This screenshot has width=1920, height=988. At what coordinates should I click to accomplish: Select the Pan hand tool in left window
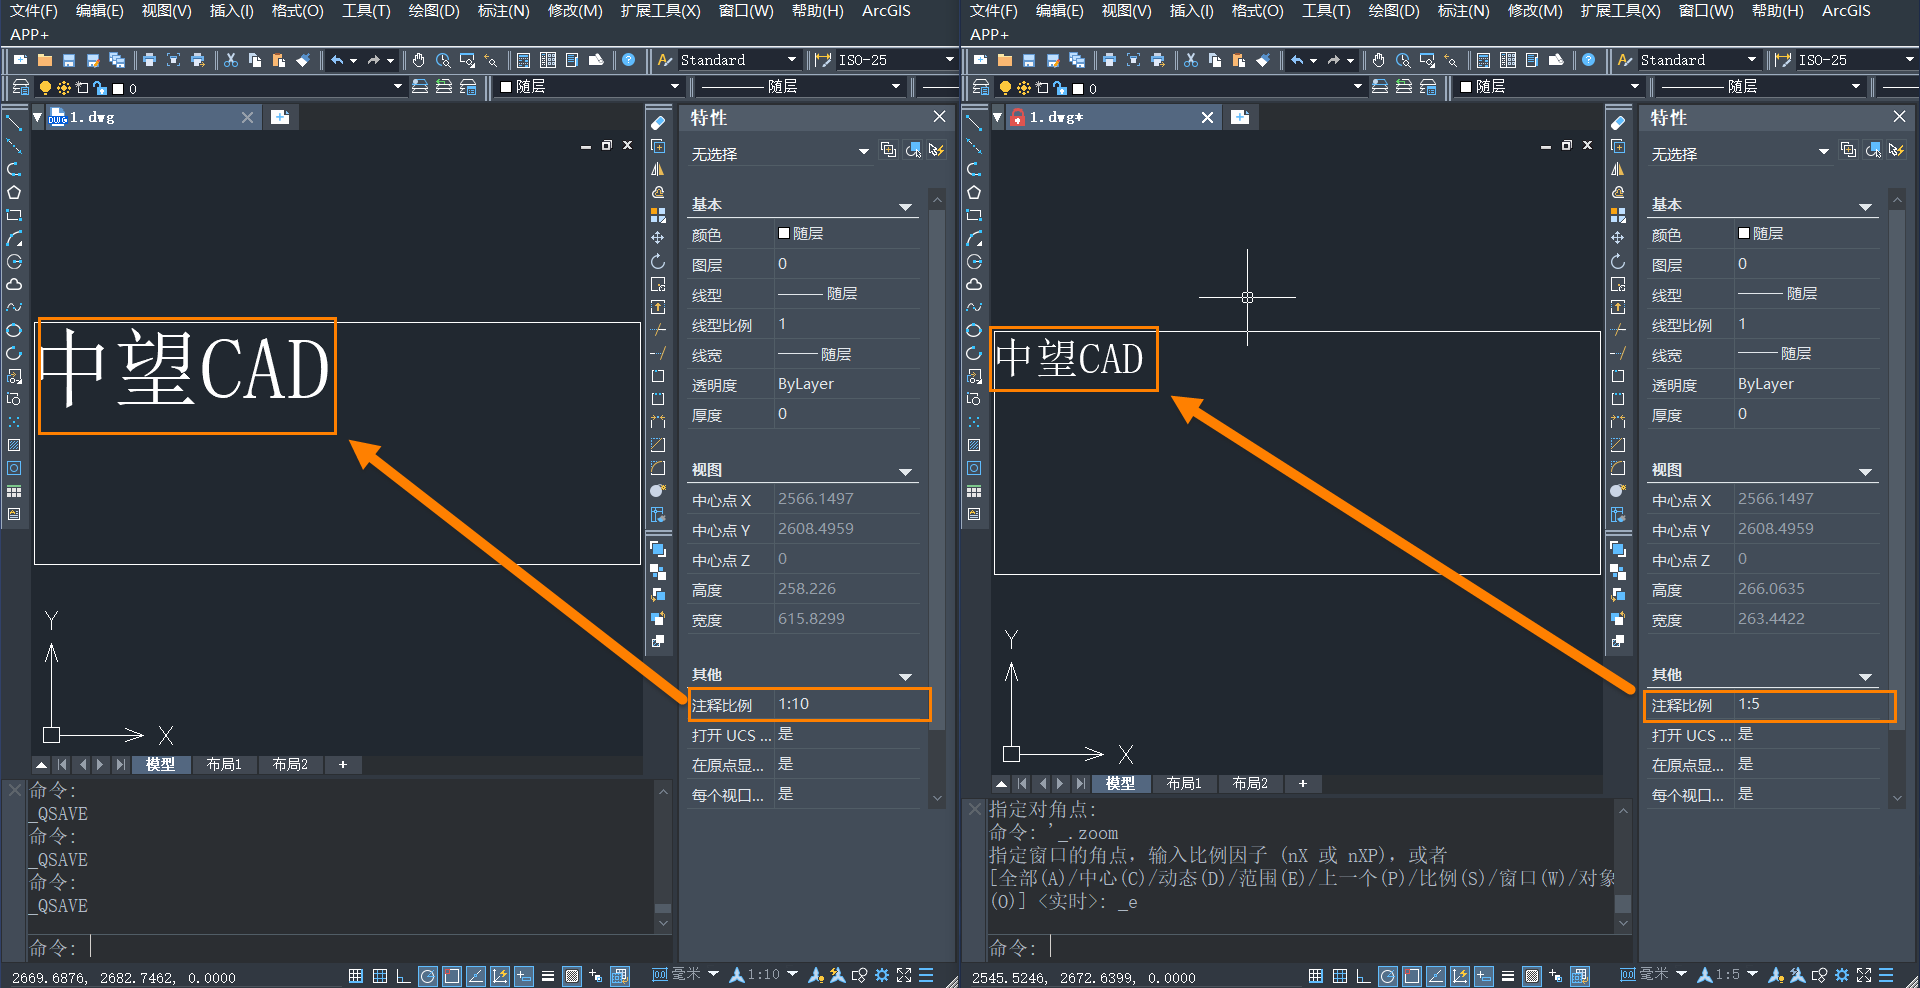tap(419, 60)
